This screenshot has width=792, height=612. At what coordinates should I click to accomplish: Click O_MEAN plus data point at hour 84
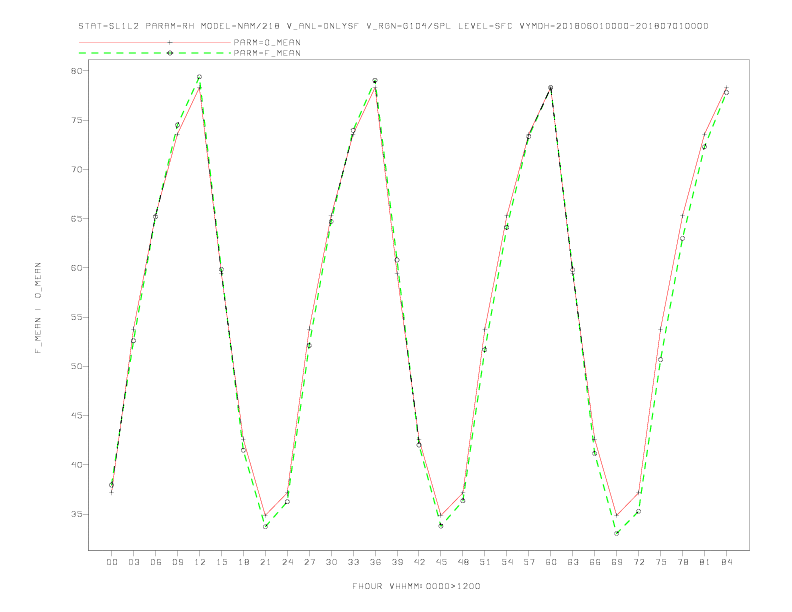(727, 88)
